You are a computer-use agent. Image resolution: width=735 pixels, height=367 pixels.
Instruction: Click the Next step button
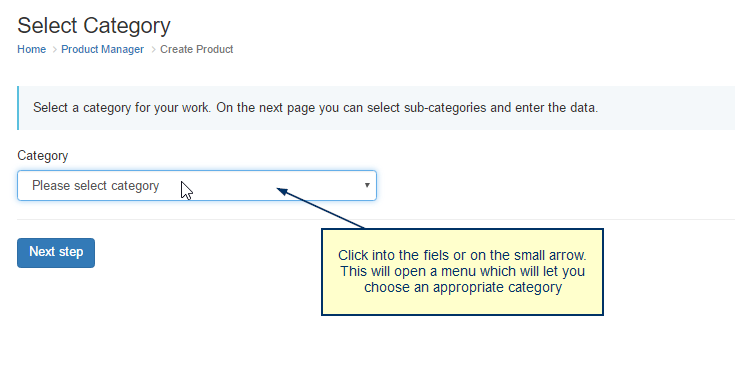coord(56,253)
